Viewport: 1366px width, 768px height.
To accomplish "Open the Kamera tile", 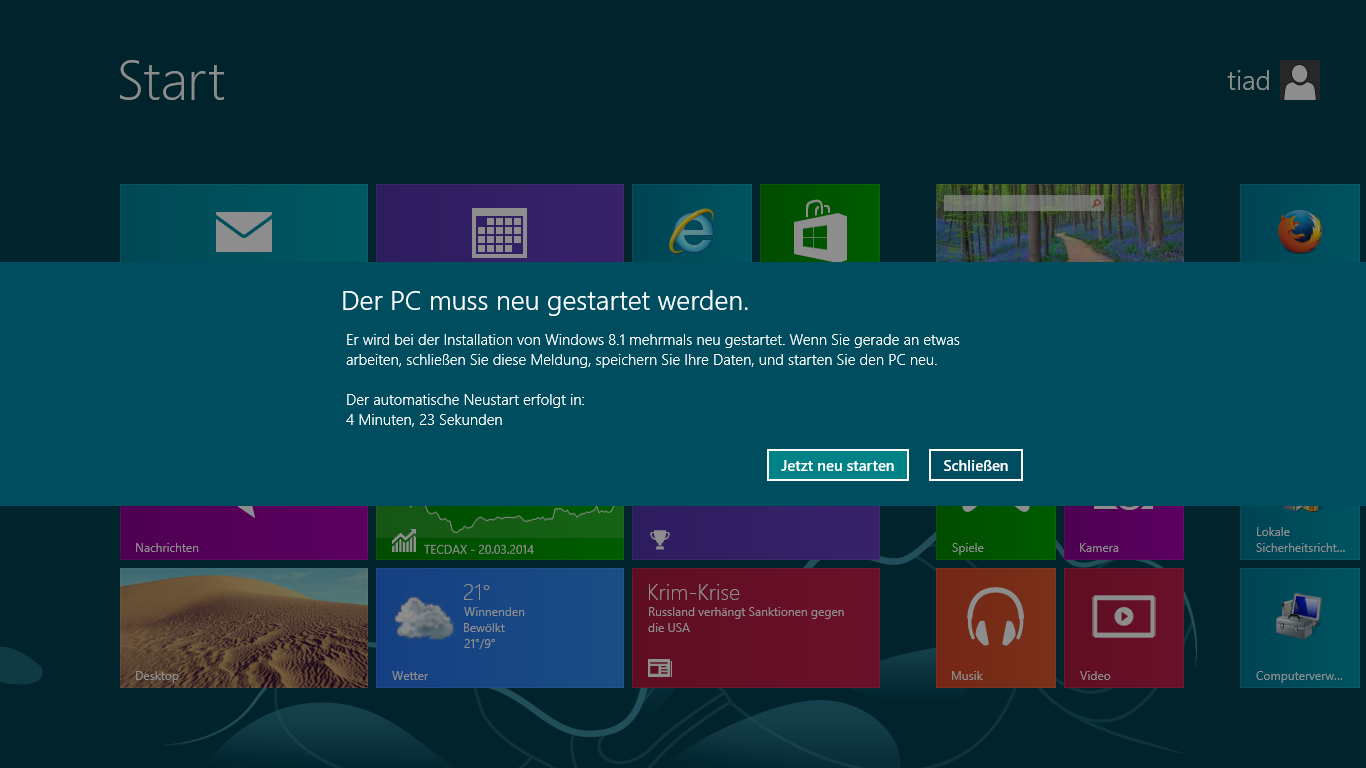I will (x=1123, y=534).
